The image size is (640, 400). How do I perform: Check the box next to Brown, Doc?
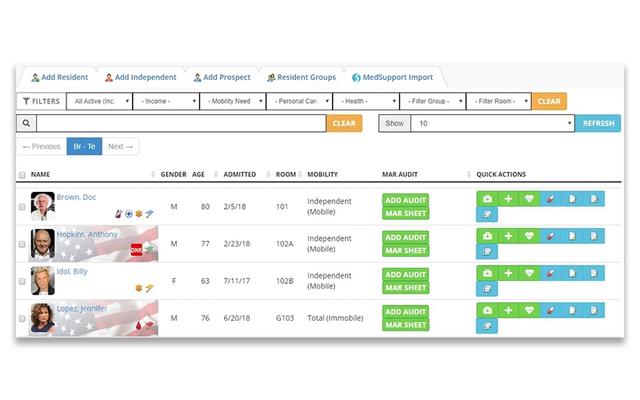tap(23, 207)
